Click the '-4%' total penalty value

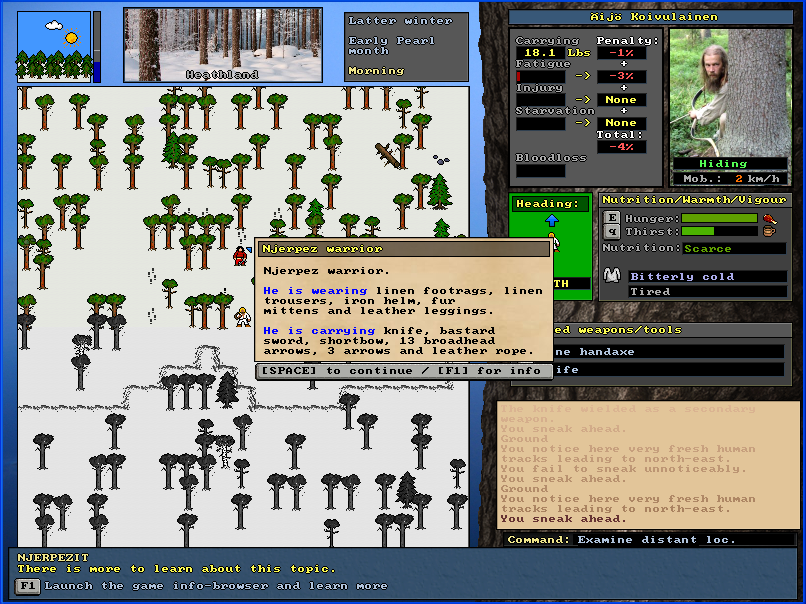pos(621,147)
